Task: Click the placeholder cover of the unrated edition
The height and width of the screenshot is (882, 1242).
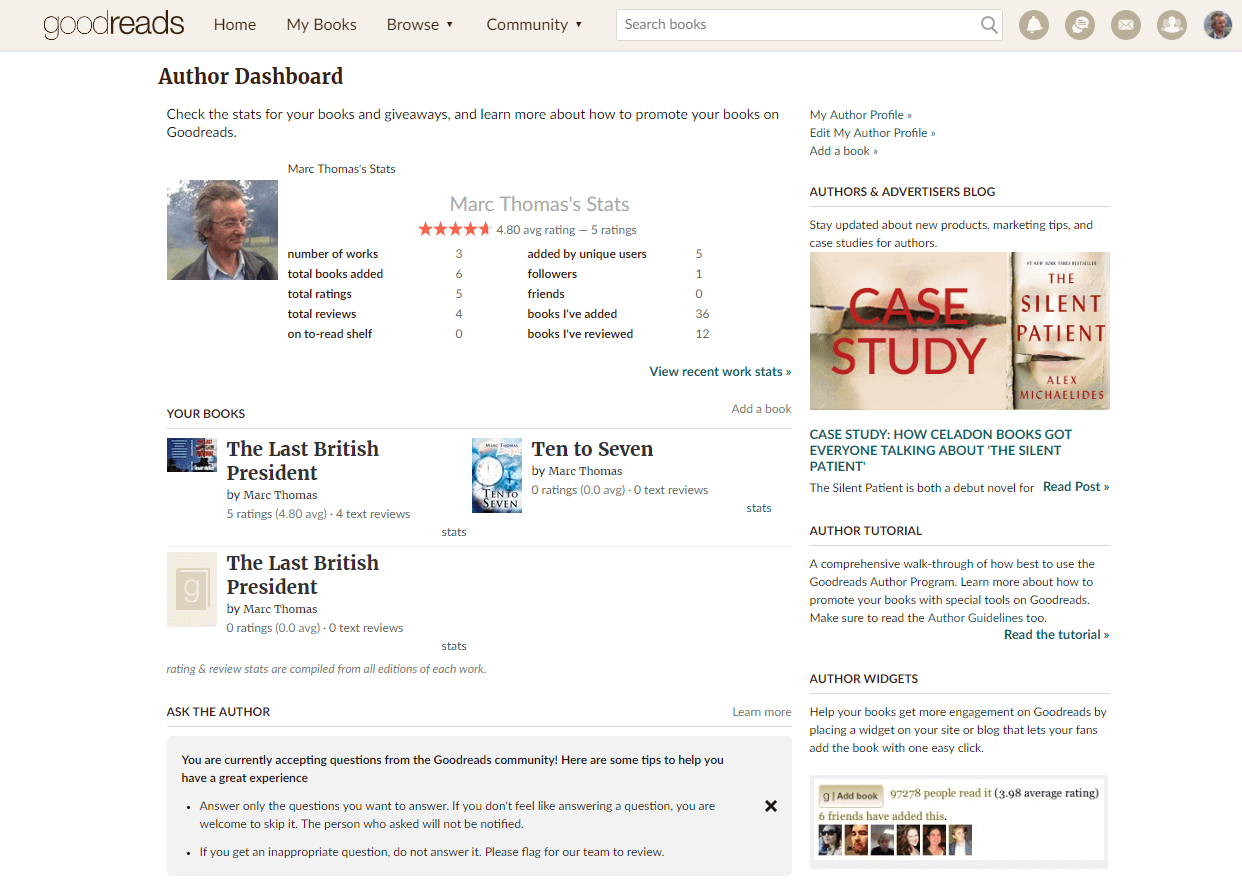Action: (192, 590)
